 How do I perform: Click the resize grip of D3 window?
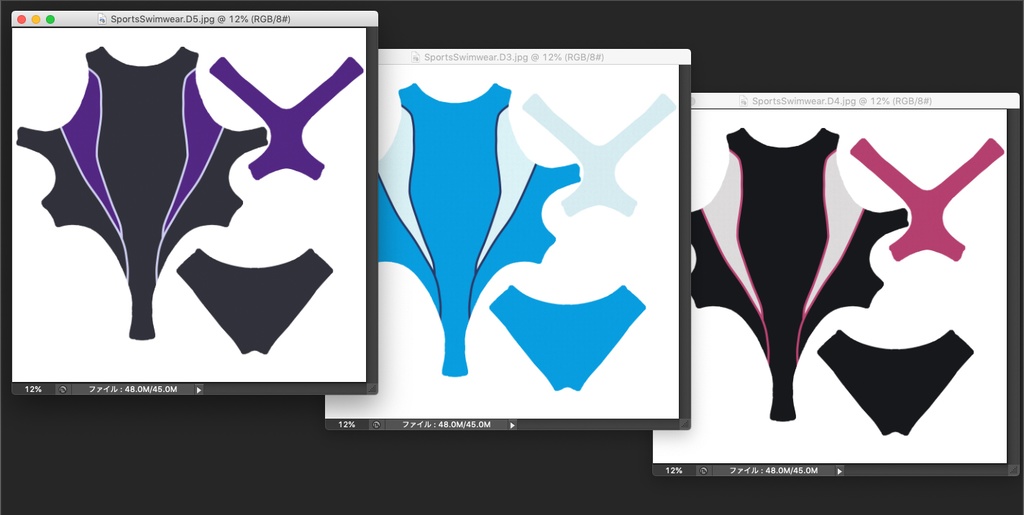coord(685,424)
